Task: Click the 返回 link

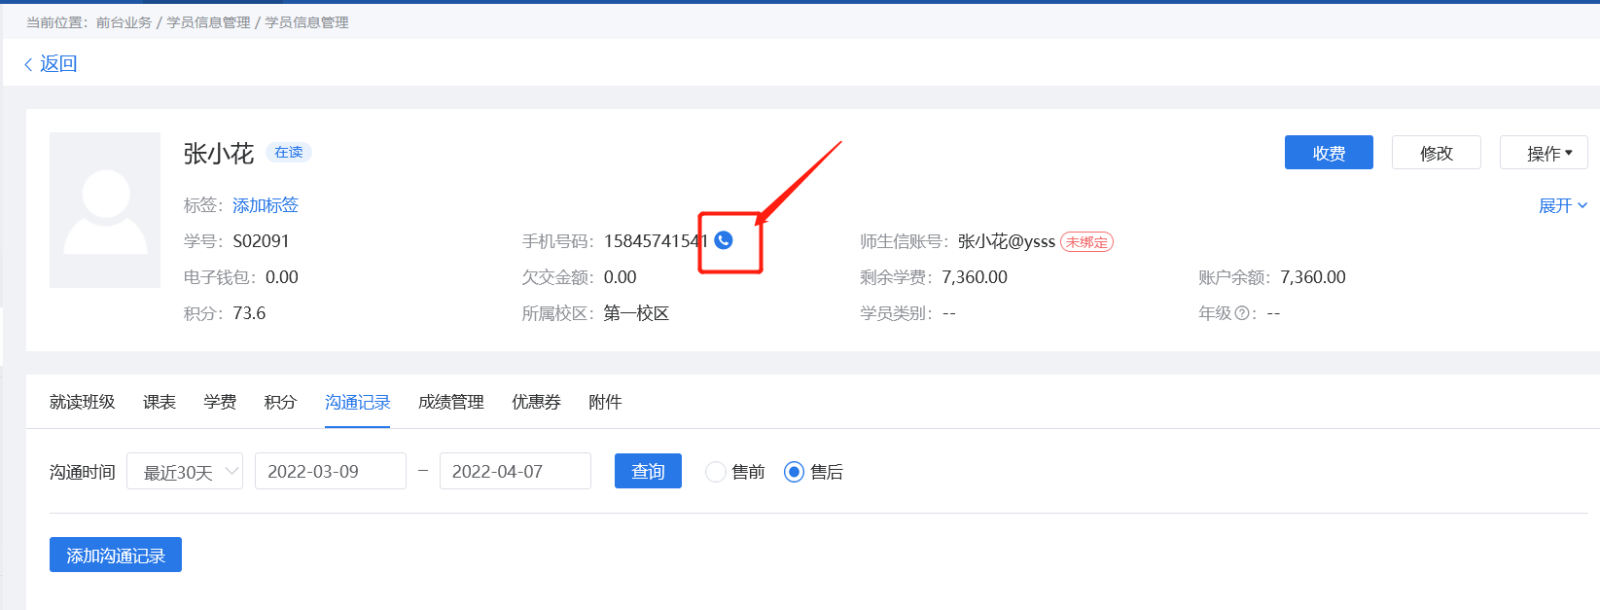Action: 58,64
